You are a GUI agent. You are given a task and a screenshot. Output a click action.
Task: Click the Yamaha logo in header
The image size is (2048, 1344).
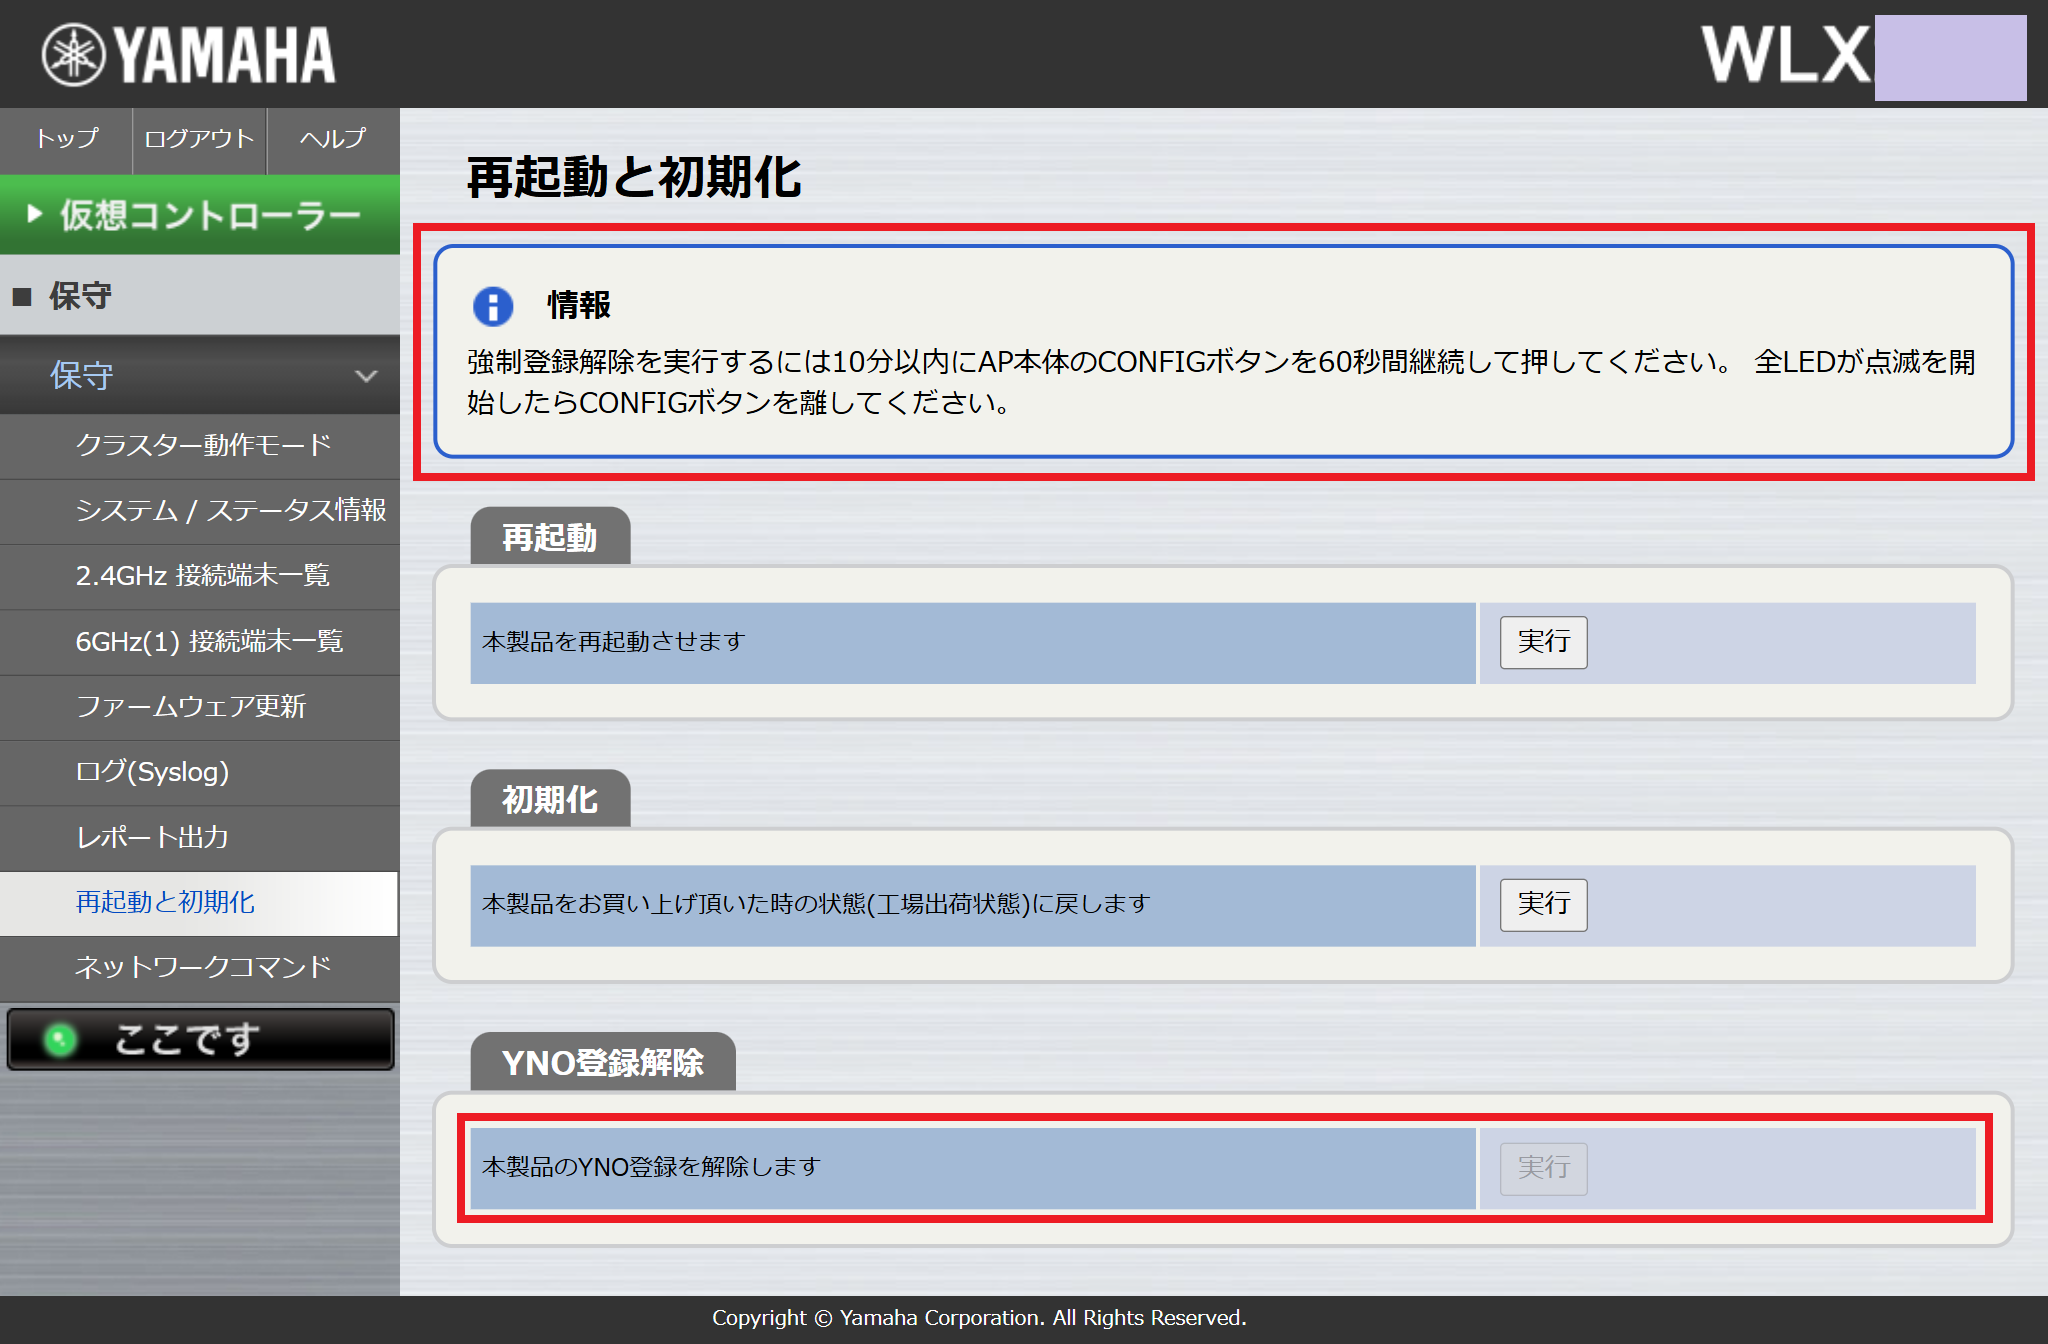coord(188,55)
